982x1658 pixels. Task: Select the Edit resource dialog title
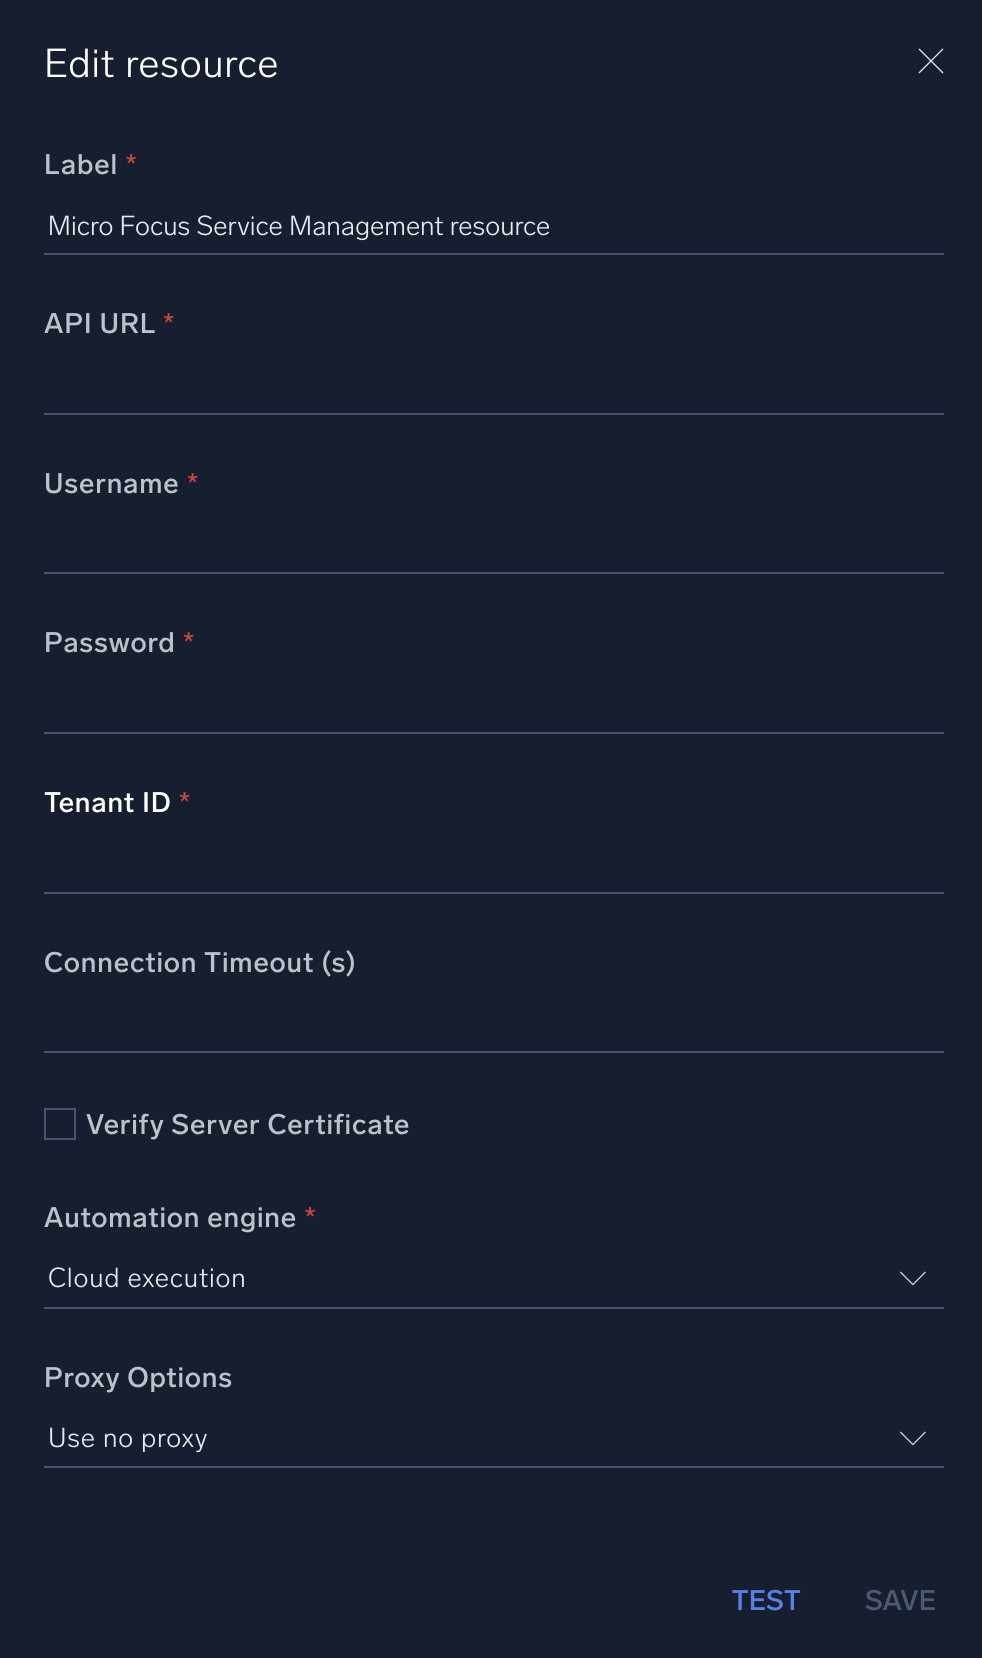click(160, 62)
